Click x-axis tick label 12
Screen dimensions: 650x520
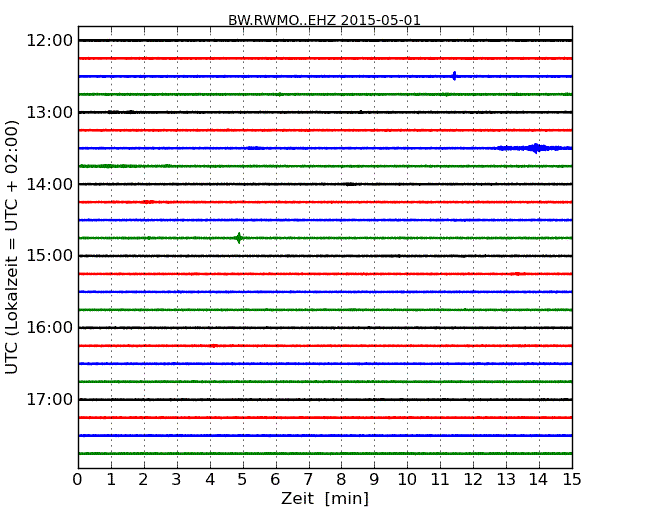[473, 480]
